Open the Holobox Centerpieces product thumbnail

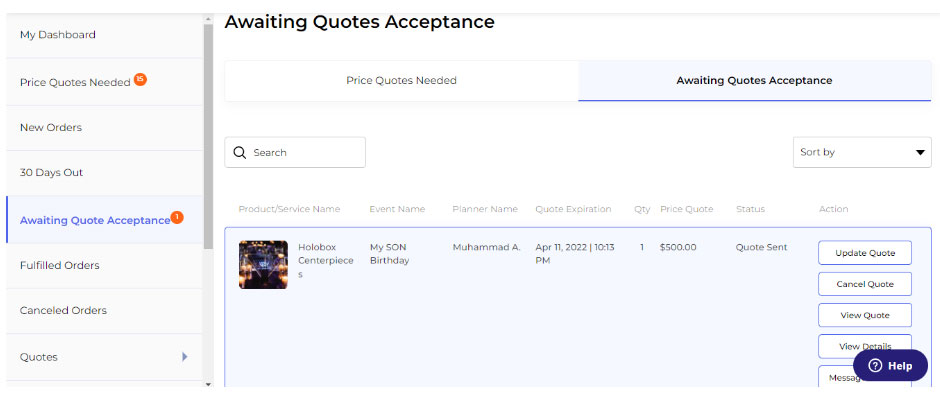click(x=263, y=264)
